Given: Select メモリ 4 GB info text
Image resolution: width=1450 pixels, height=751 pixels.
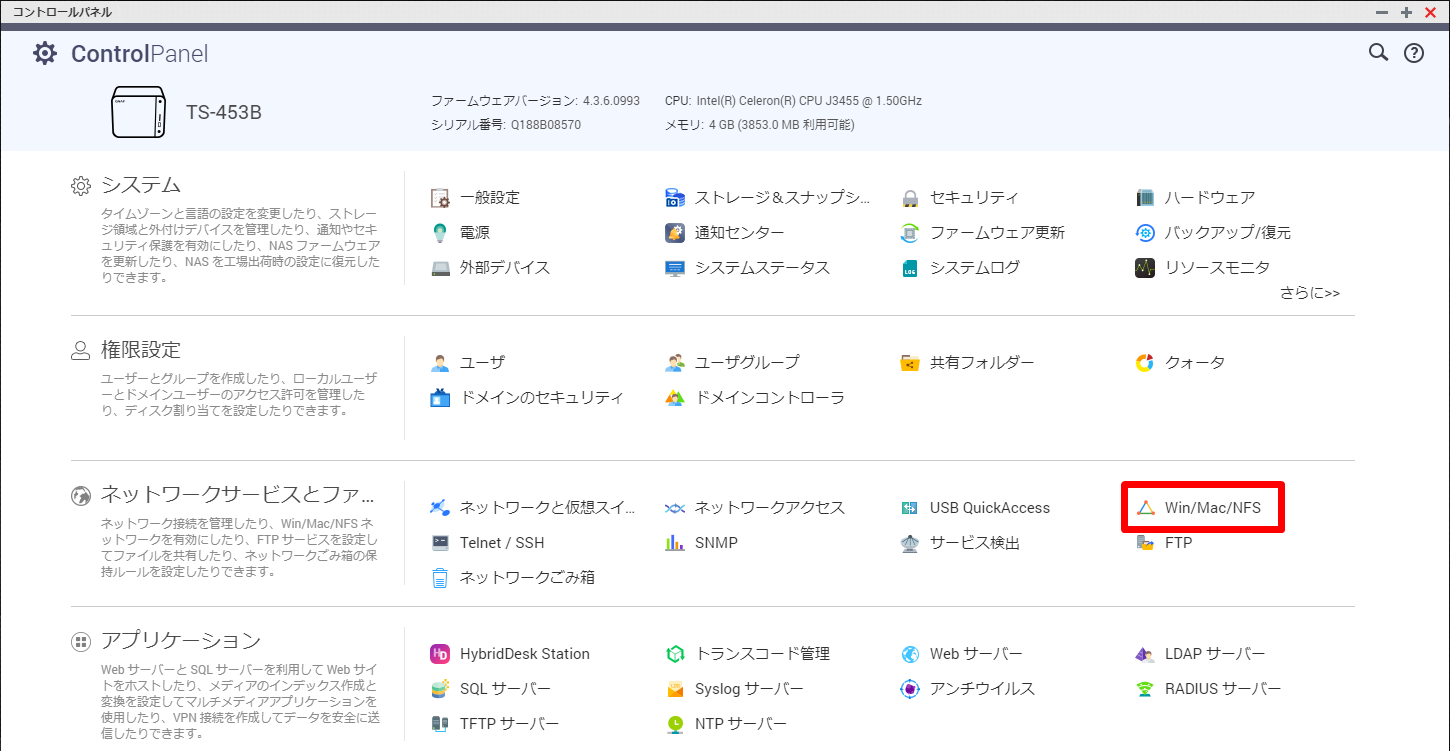Looking at the screenshot, I should click(760, 125).
